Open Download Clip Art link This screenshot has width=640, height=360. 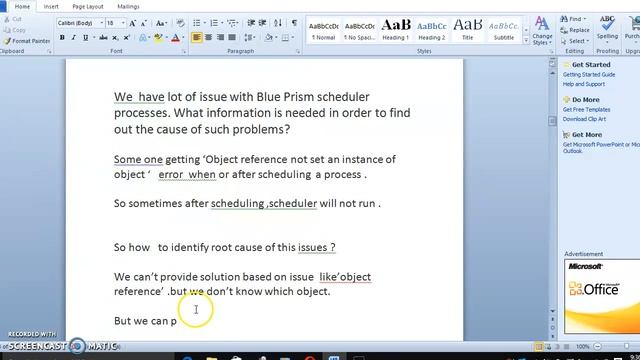[584, 119]
